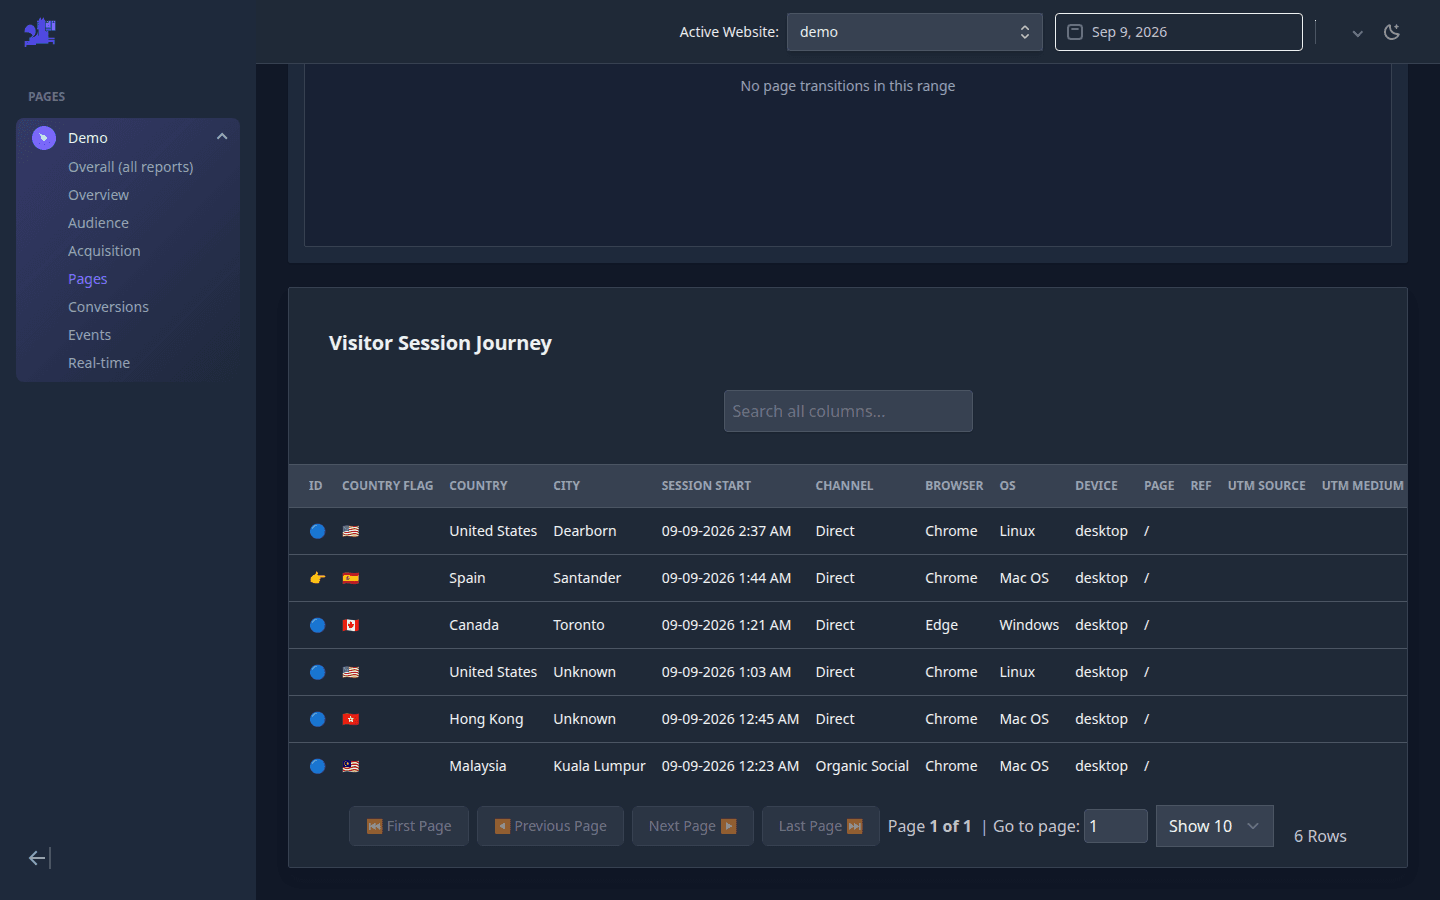Image resolution: width=1440 pixels, height=900 pixels.
Task: Click the Hong Kong flag icon
Action: point(350,719)
